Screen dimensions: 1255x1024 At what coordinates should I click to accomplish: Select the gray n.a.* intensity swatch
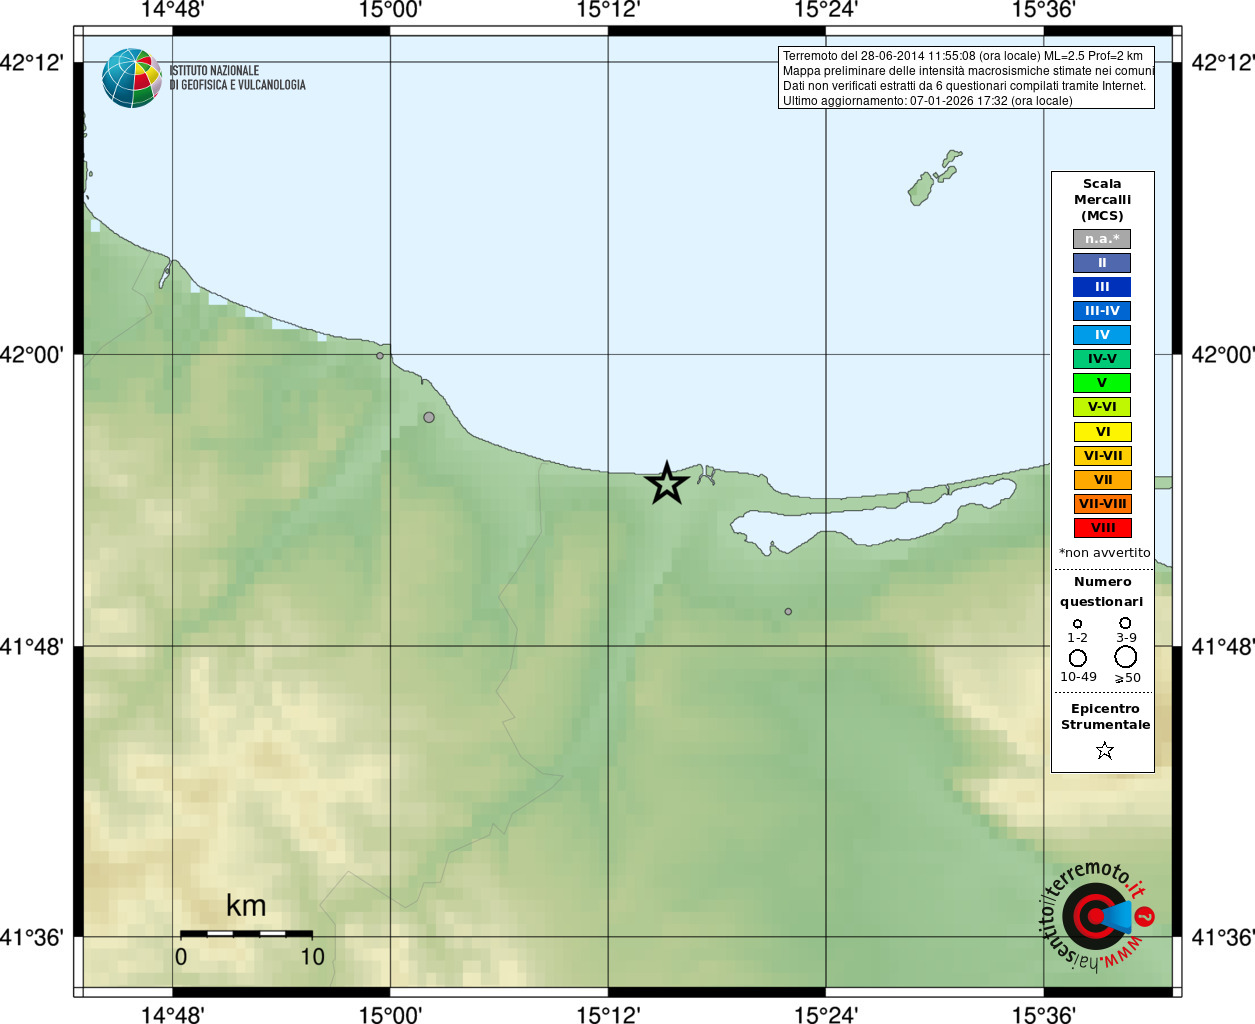click(1102, 239)
